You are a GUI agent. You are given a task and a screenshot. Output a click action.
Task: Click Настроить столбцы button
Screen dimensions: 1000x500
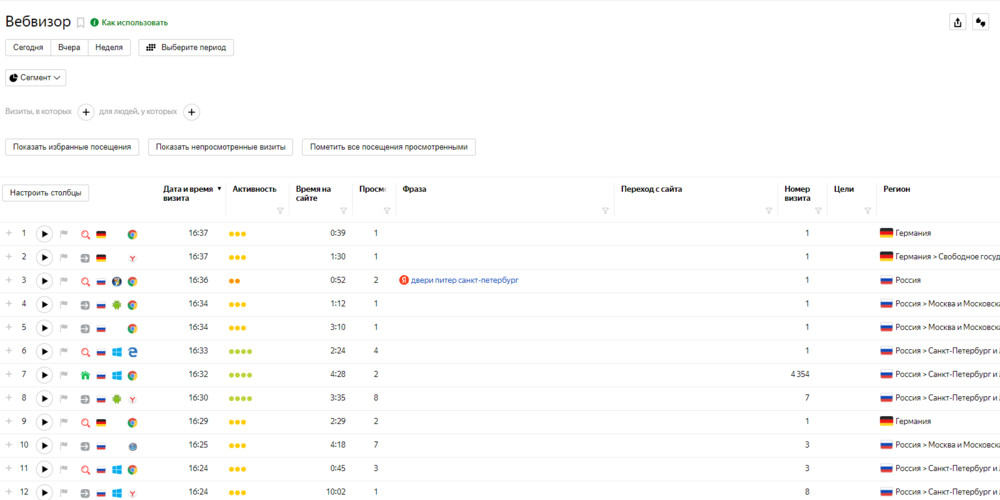(x=45, y=193)
